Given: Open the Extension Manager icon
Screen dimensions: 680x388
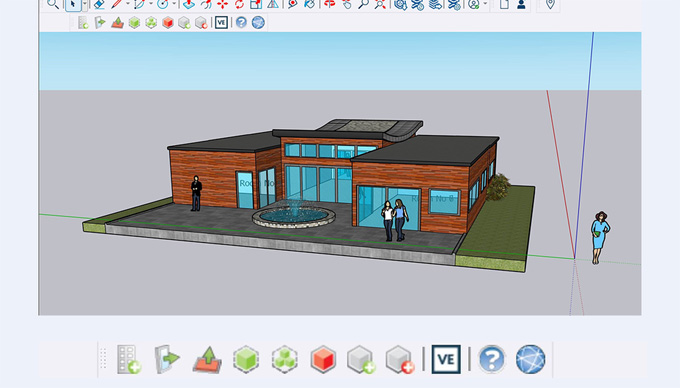Looking at the screenshot, I should [454, 4].
